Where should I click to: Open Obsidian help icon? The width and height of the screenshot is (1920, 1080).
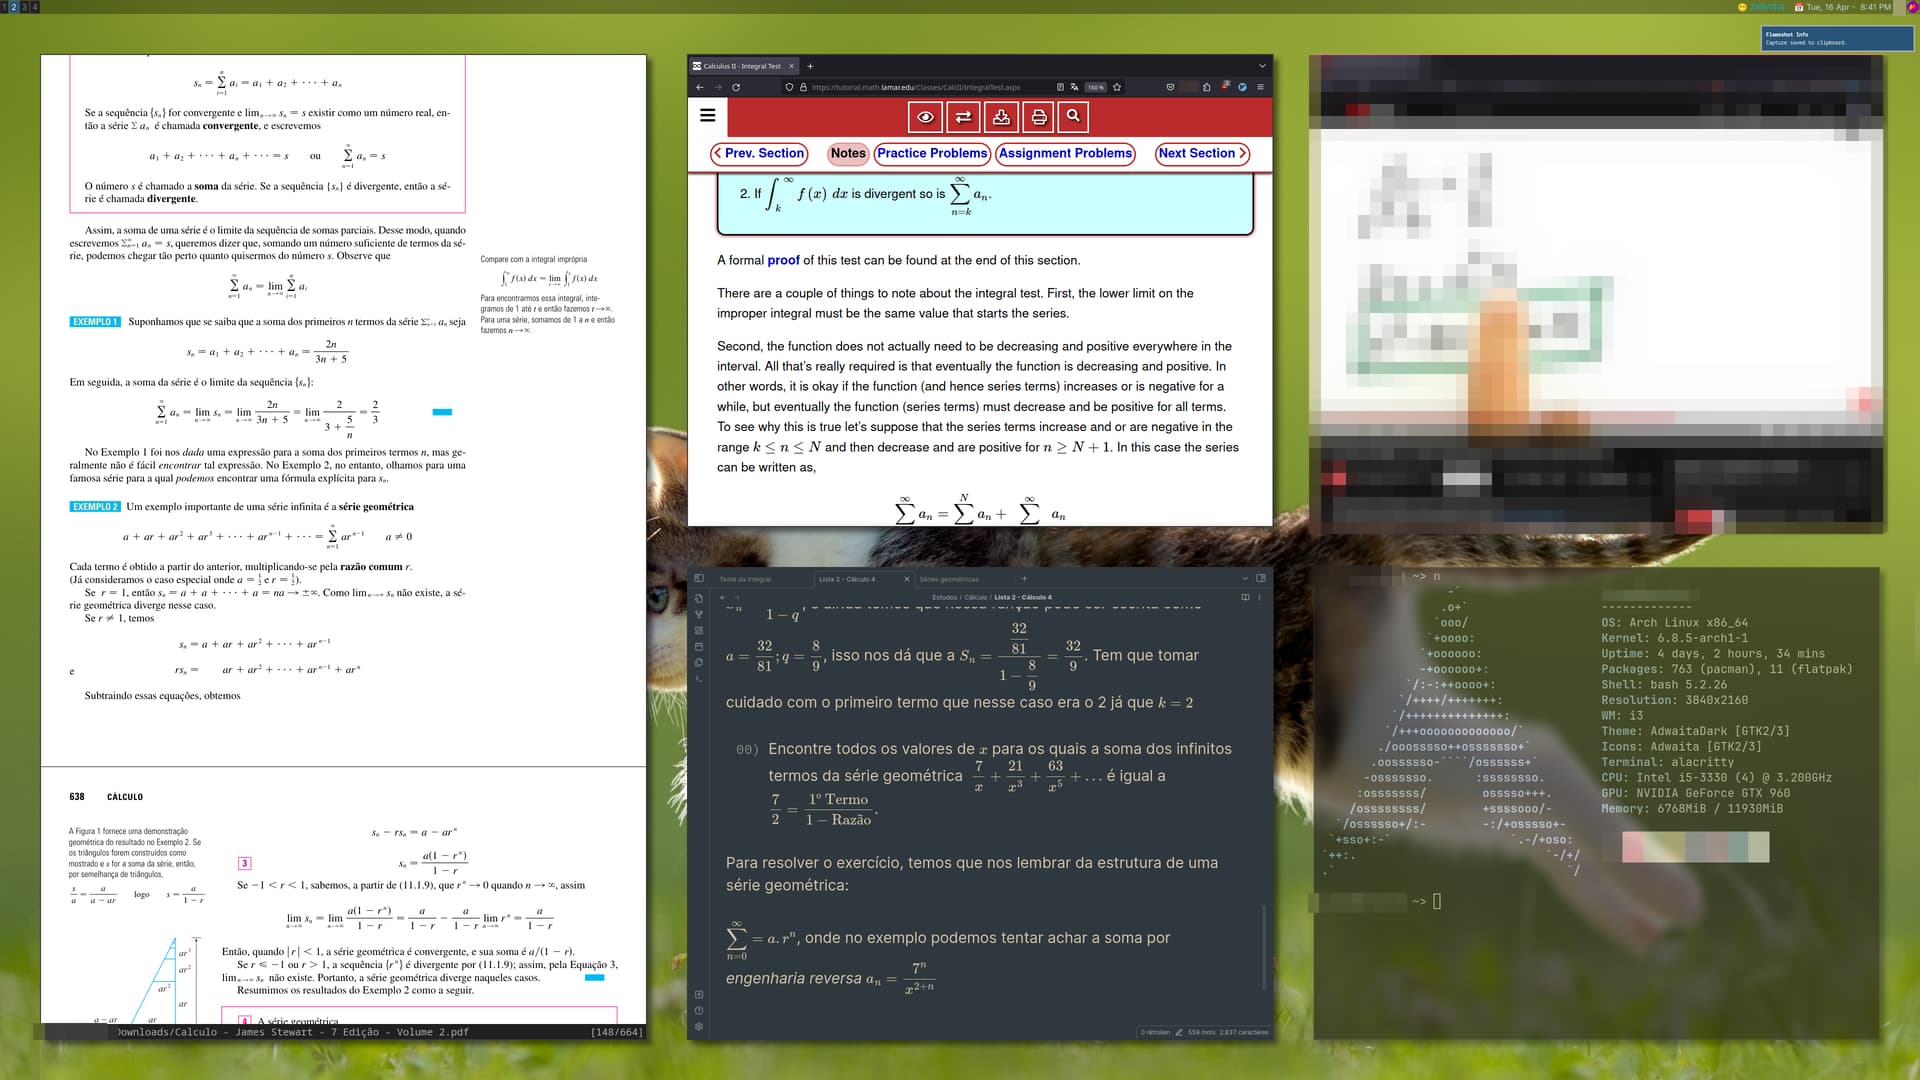click(699, 1010)
